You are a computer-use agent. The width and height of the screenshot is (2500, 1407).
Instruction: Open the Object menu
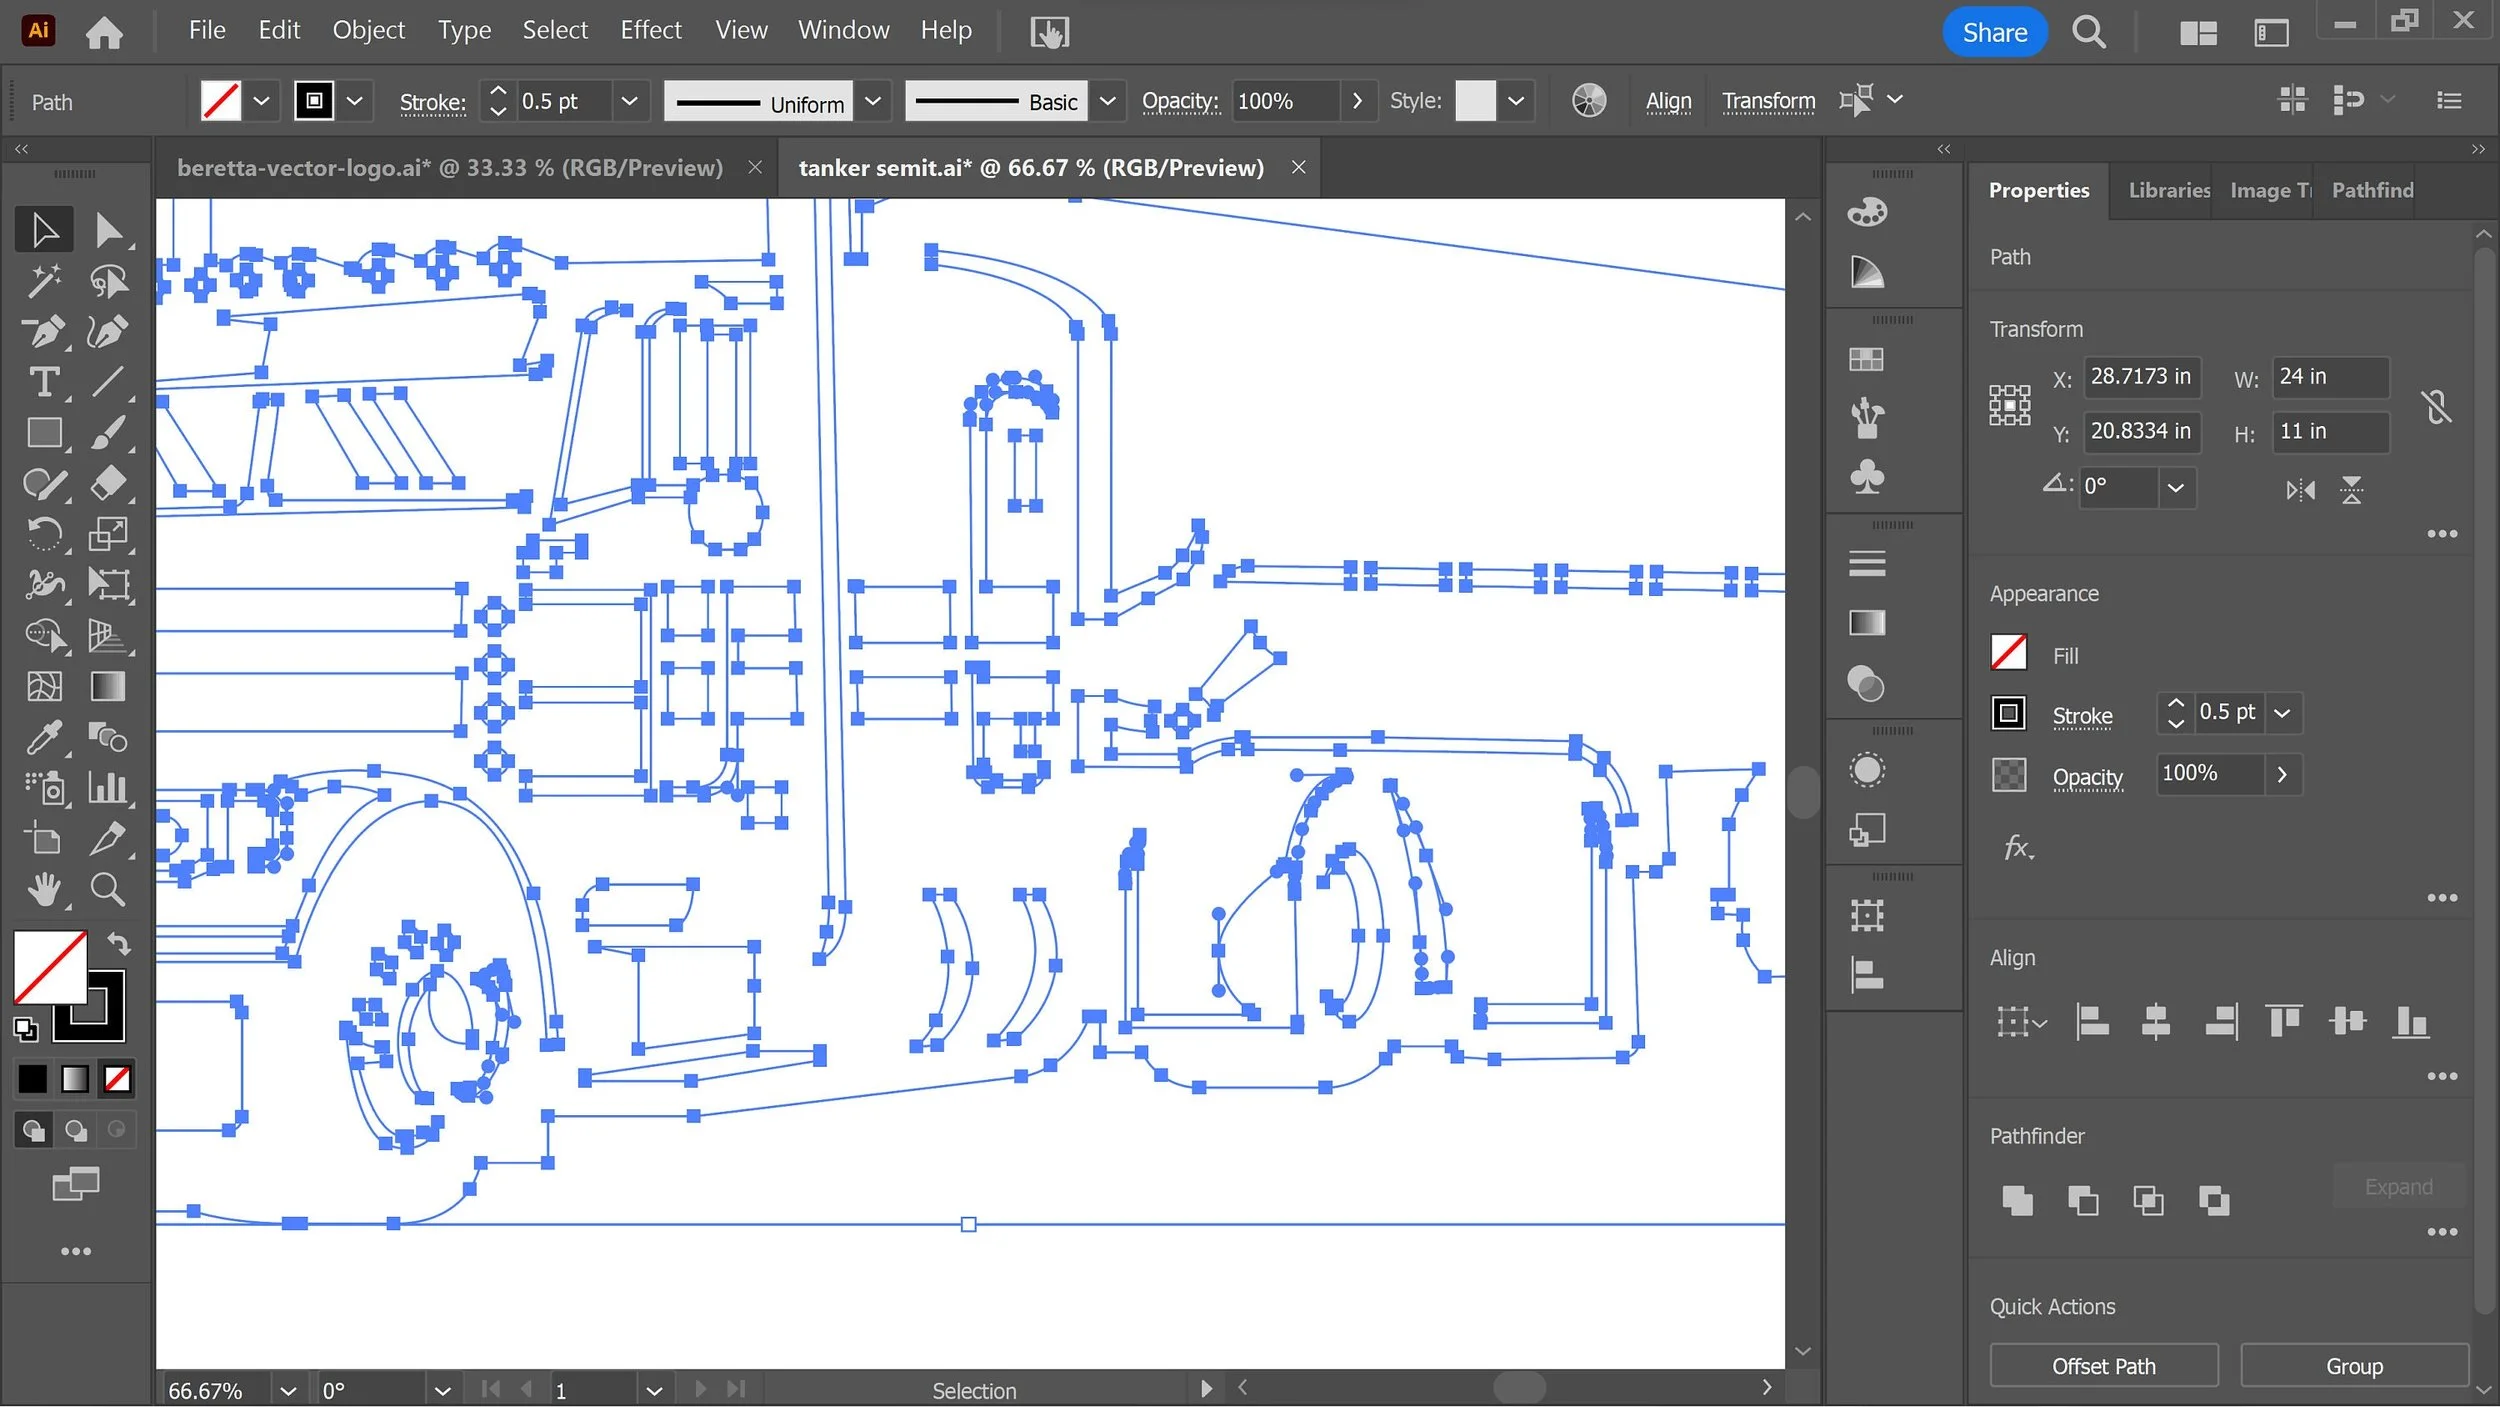tap(368, 30)
